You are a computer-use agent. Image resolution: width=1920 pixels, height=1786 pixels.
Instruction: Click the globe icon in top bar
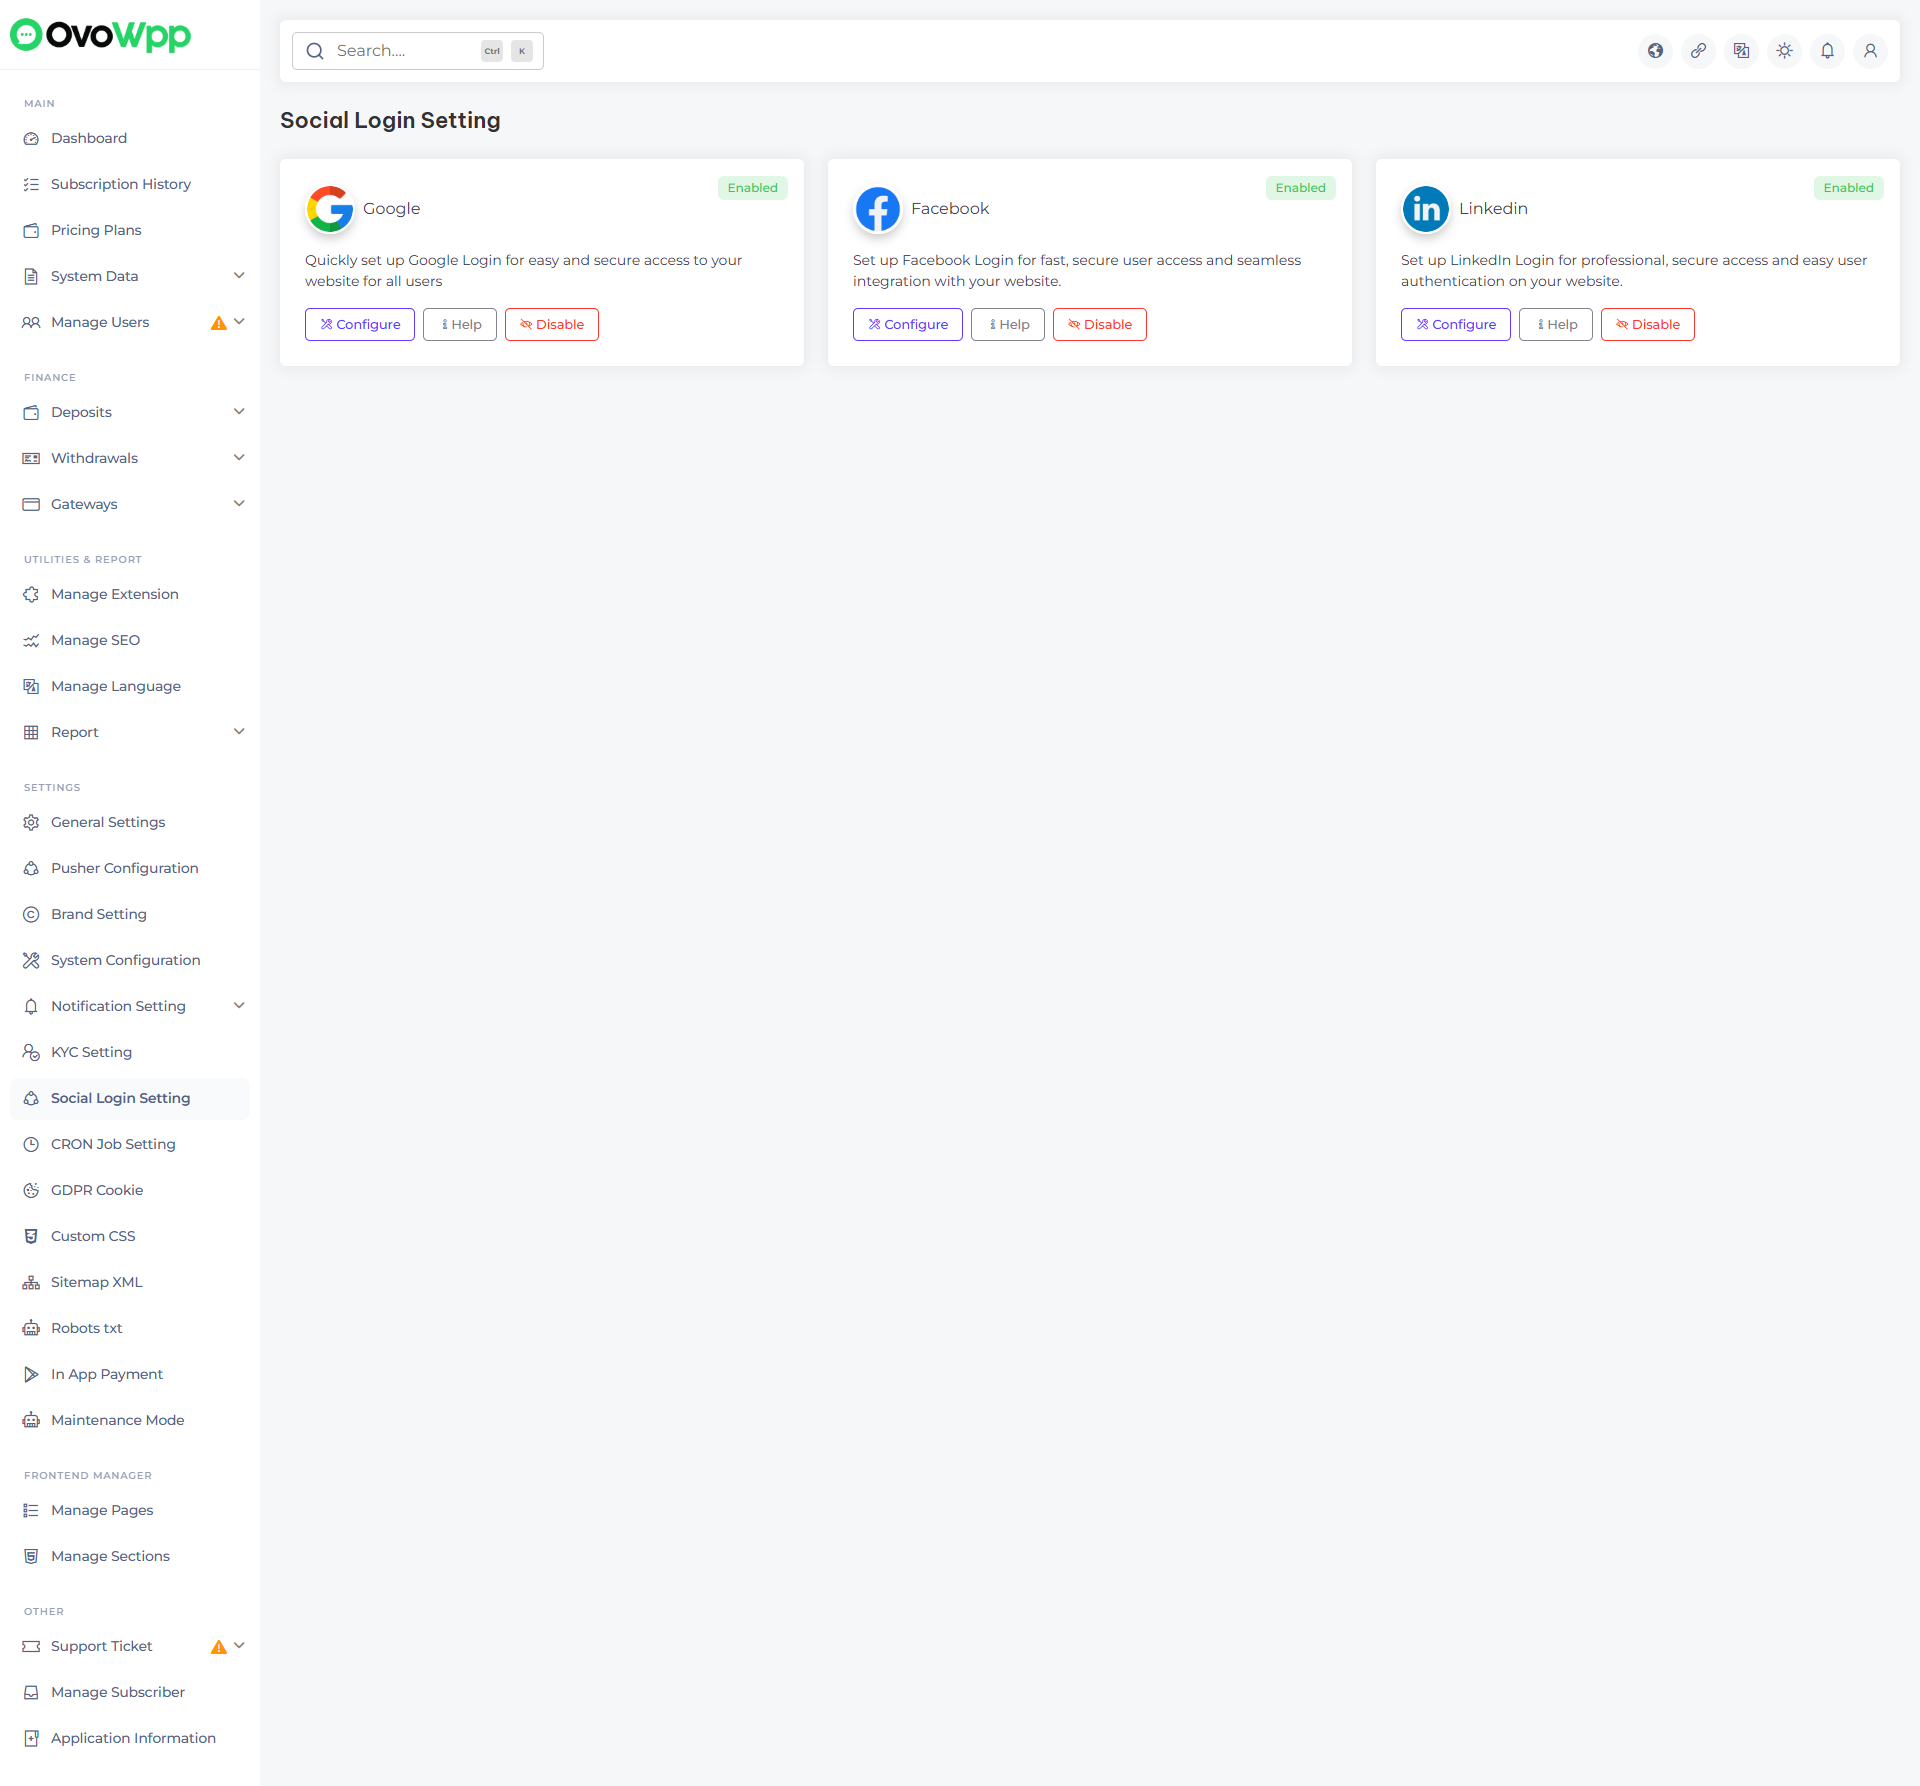point(1656,51)
